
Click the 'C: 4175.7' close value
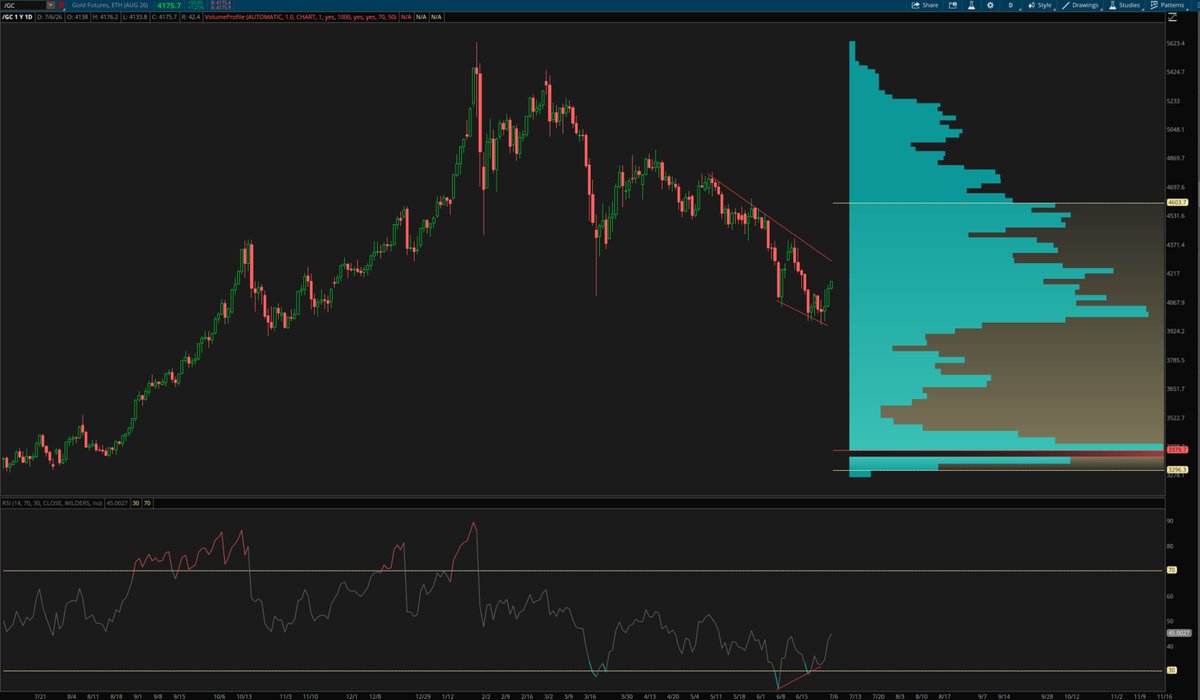point(164,17)
